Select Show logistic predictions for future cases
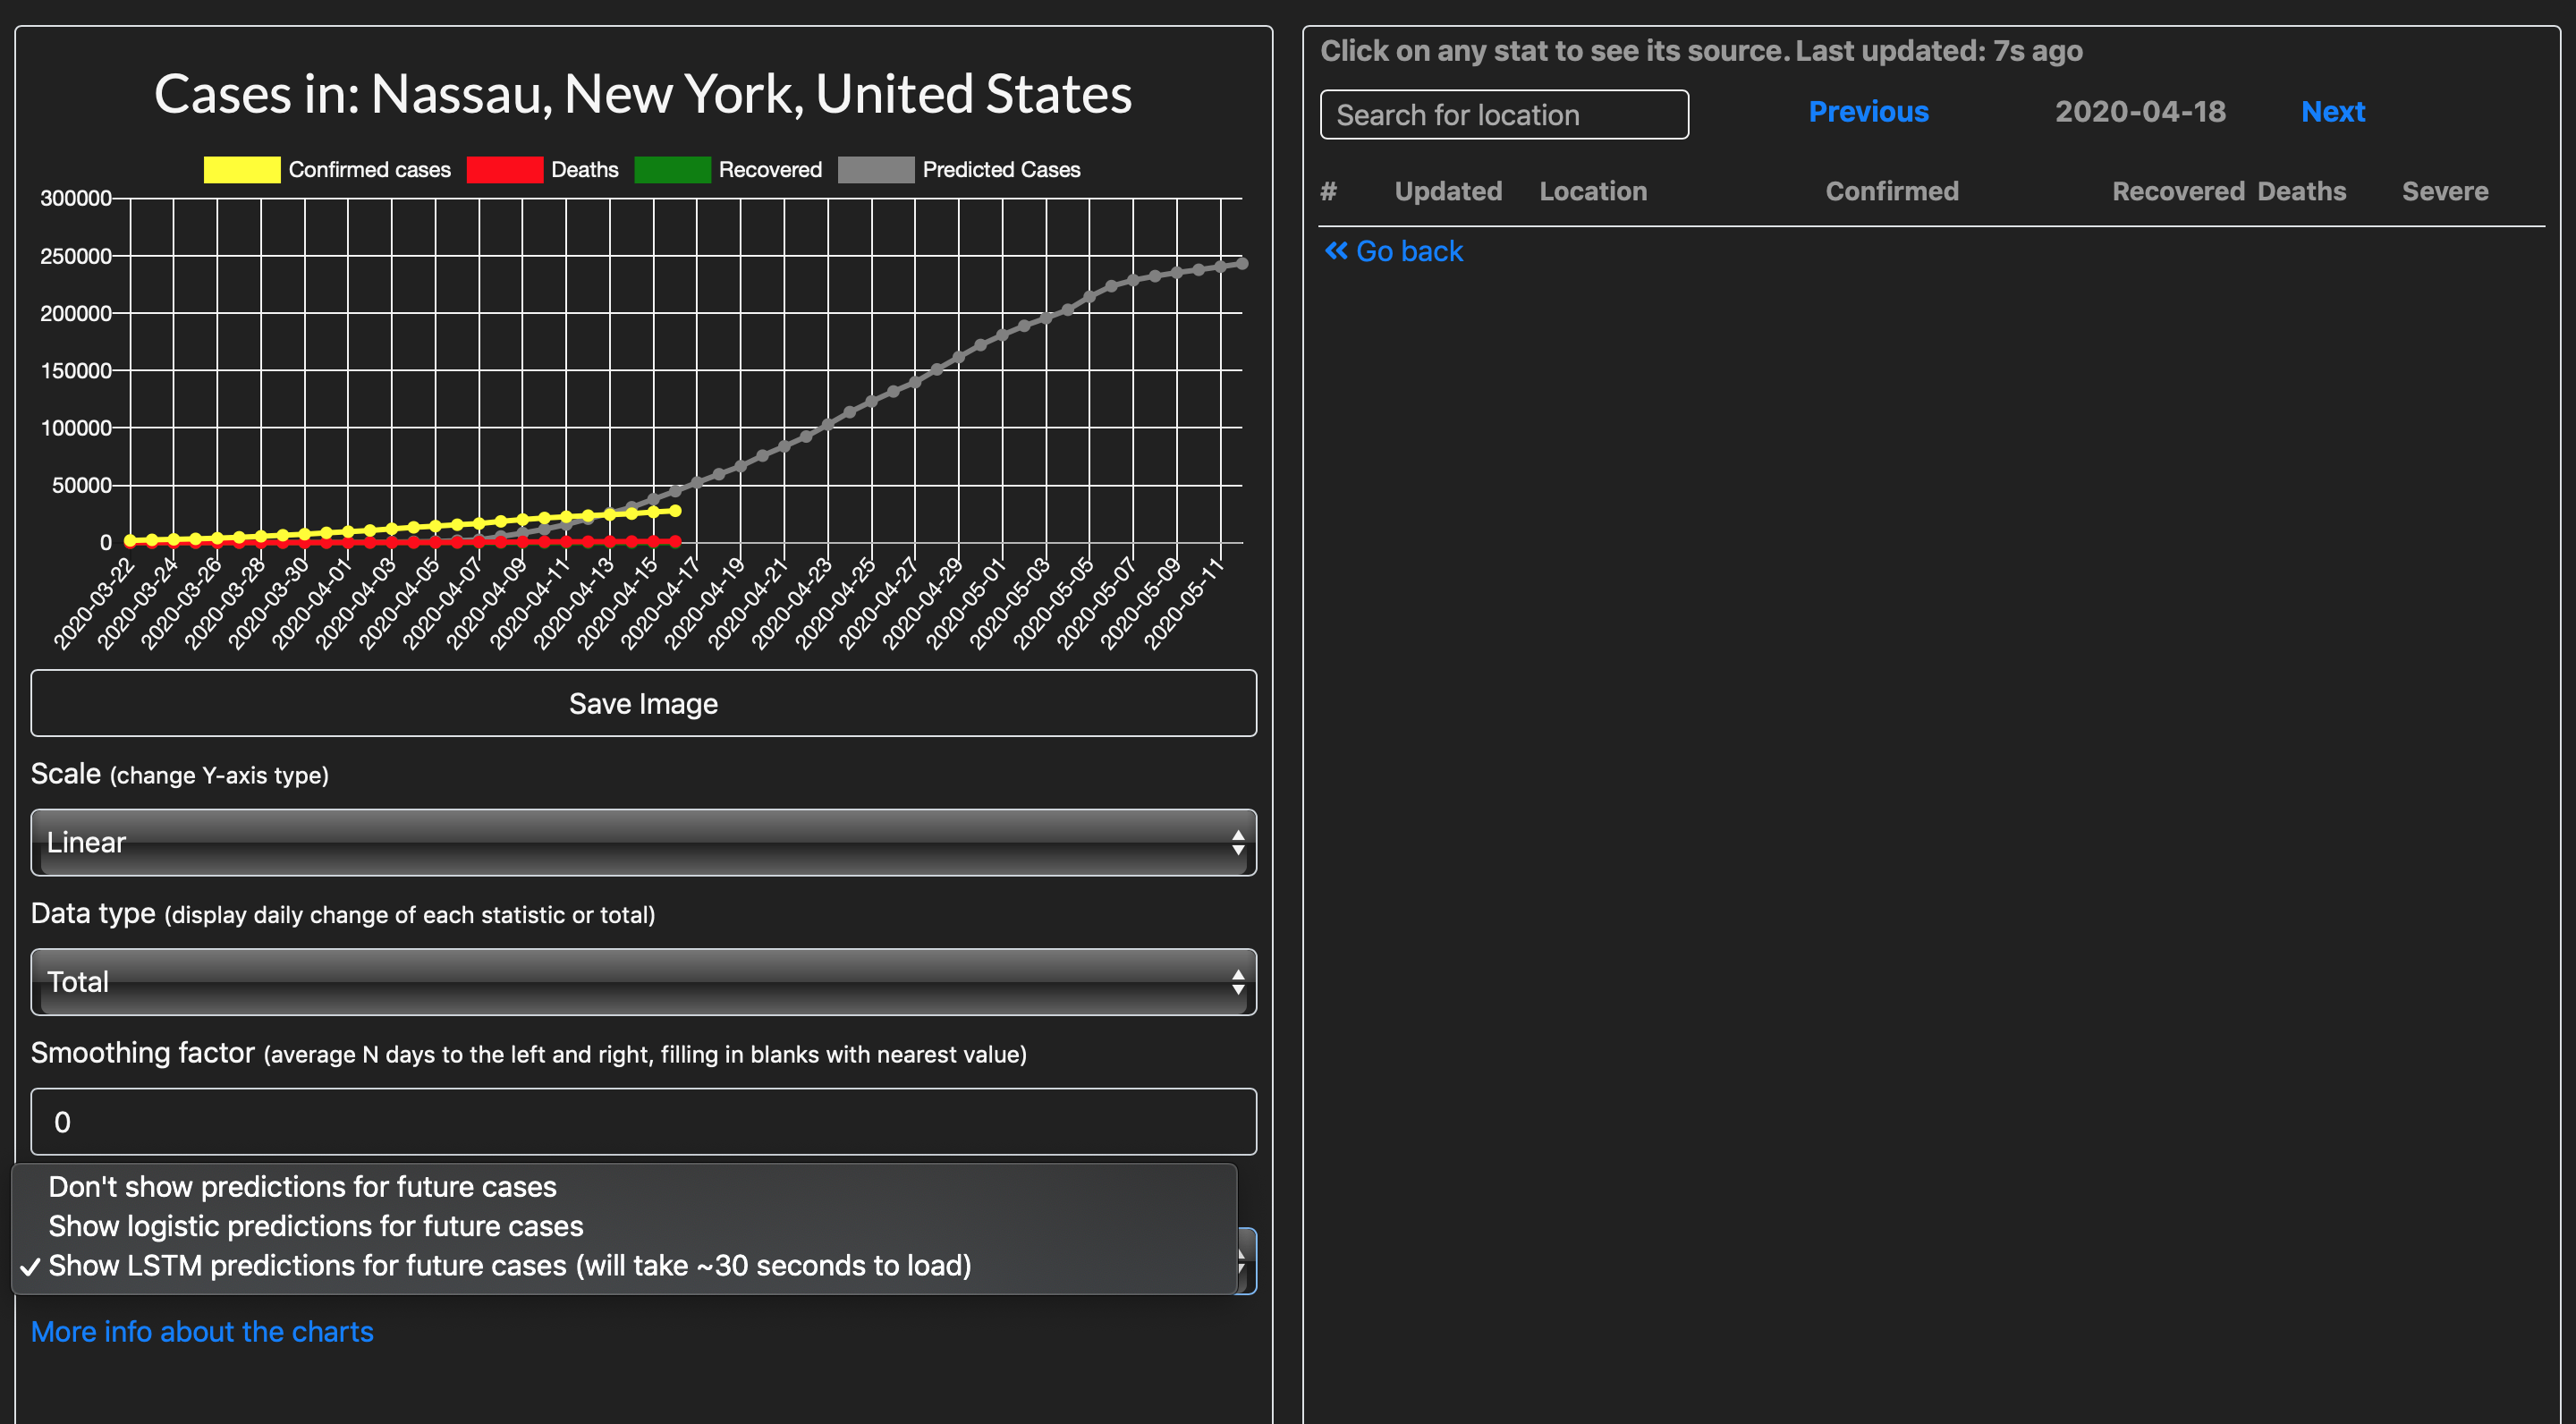Screen dimensions: 2576x1424 [316, 1226]
